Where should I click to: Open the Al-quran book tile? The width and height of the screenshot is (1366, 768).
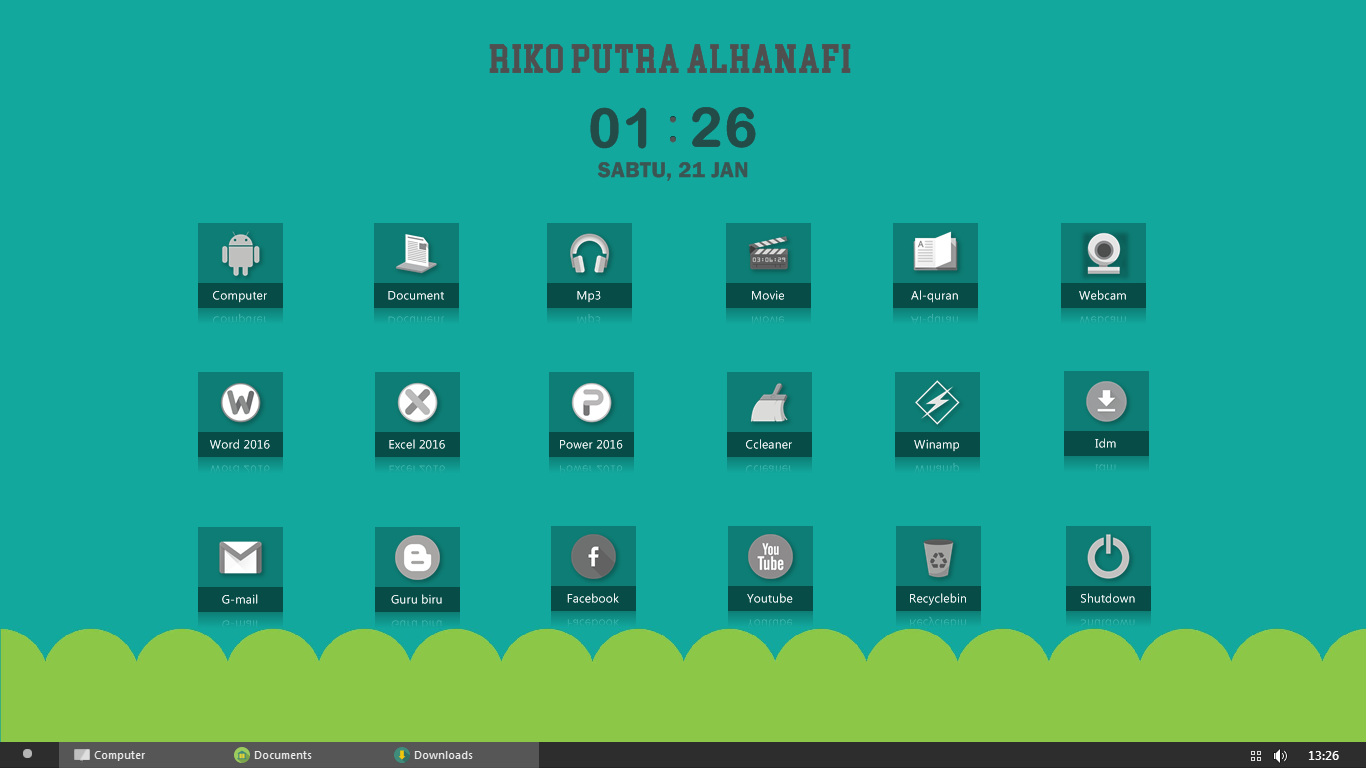coord(935,265)
